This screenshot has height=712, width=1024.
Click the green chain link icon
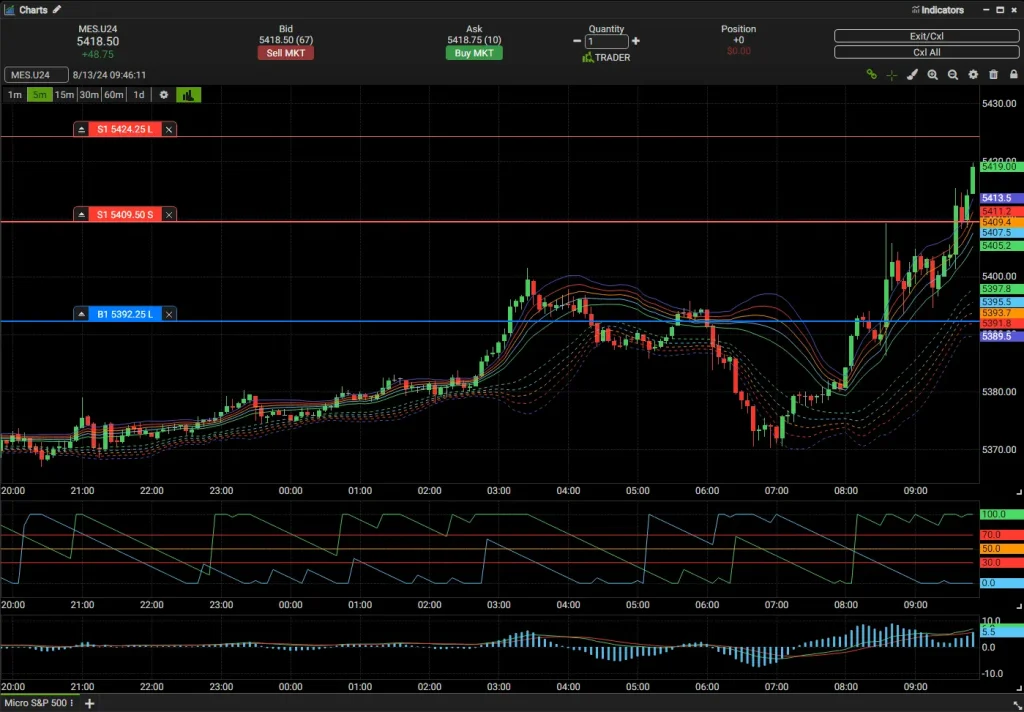[x=871, y=75]
